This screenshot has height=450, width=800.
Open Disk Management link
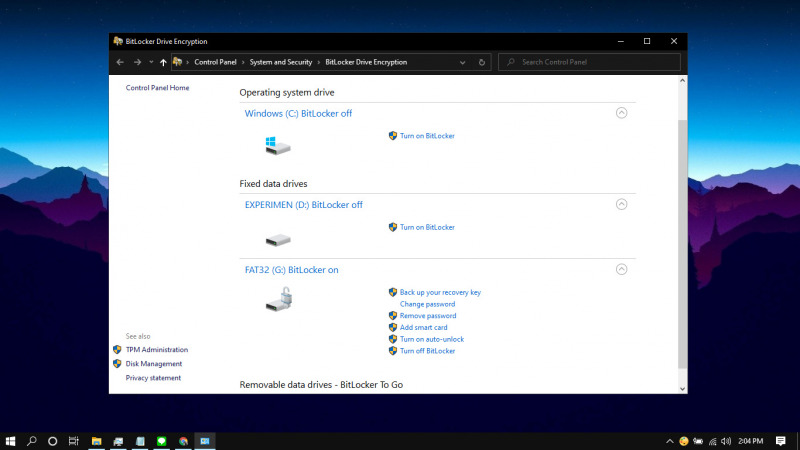pos(154,364)
